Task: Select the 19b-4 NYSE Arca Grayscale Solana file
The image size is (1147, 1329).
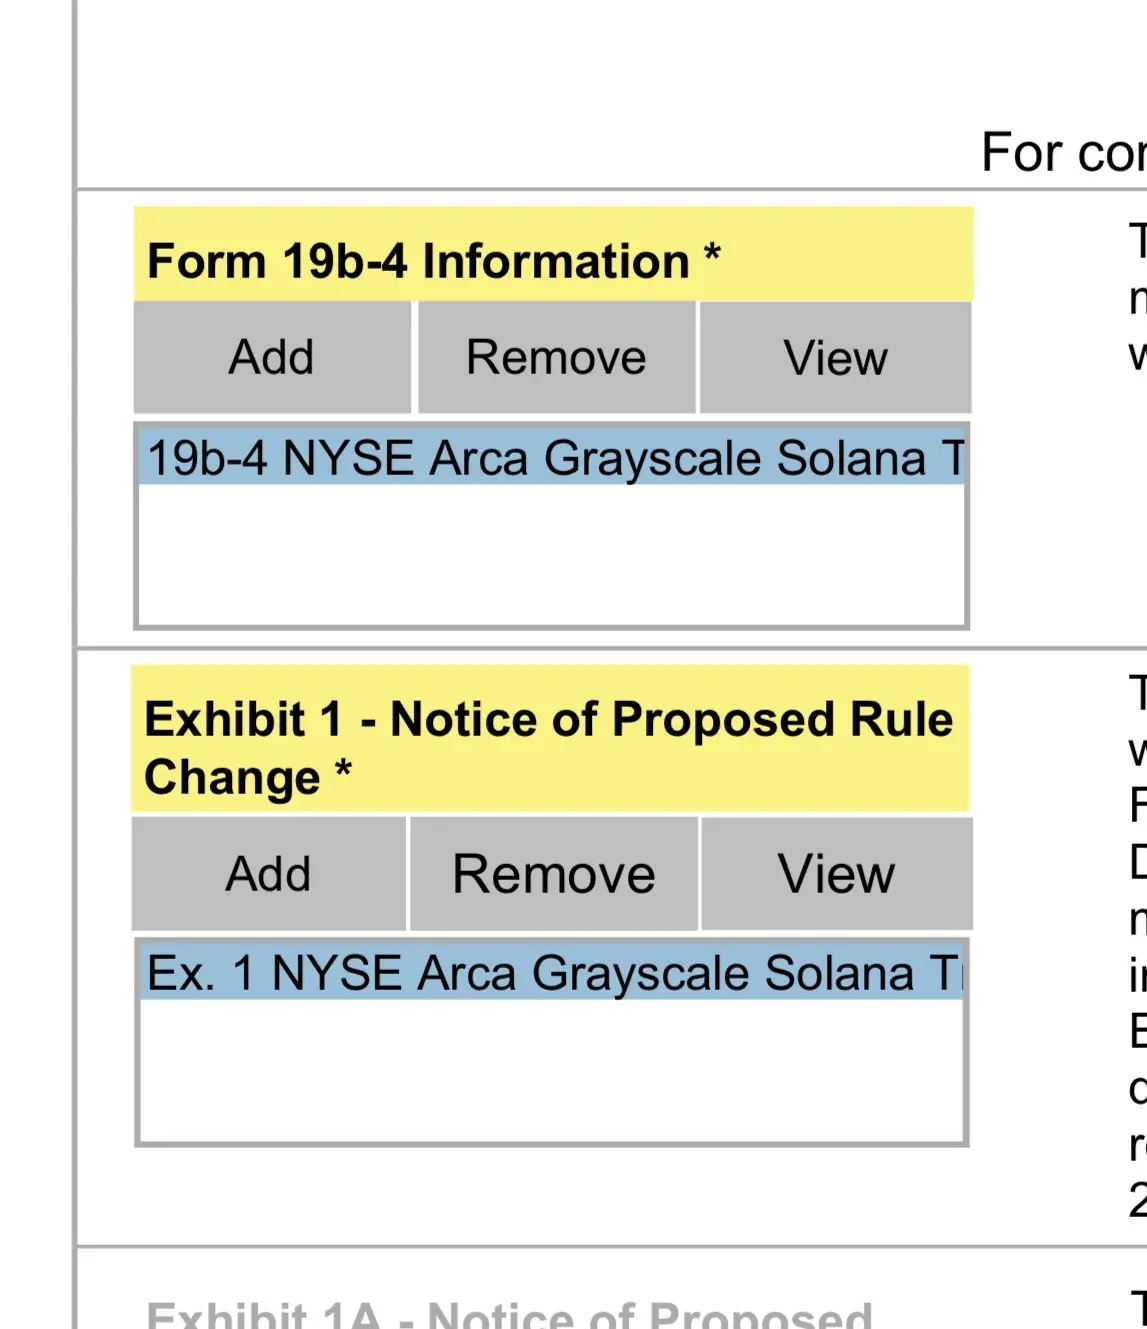Action: (x=552, y=459)
